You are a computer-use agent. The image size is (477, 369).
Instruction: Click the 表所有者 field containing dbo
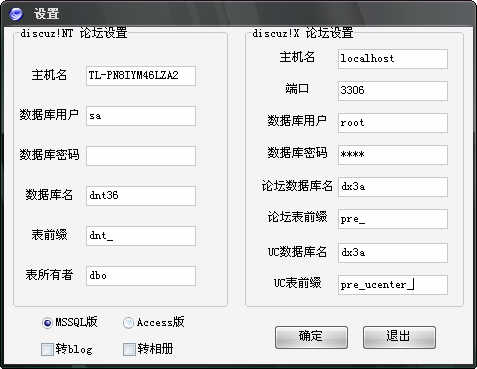click(141, 276)
